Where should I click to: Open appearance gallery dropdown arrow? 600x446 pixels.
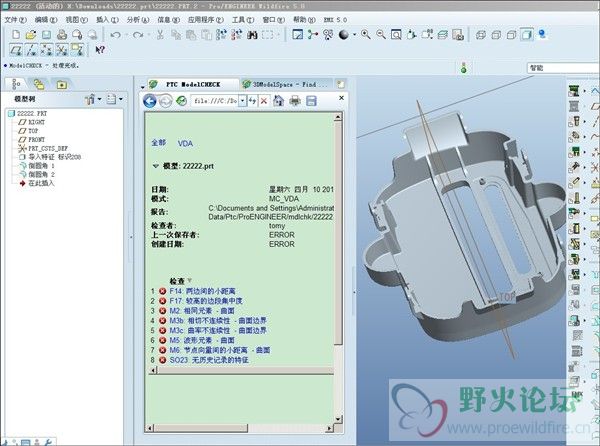point(354,35)
